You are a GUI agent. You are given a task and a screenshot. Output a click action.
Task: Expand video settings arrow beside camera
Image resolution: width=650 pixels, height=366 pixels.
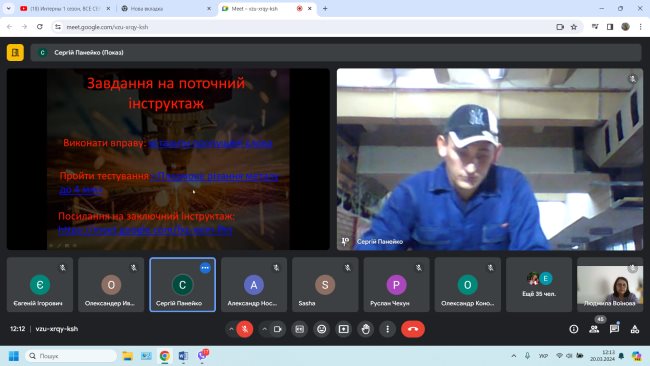coord(264,329)
